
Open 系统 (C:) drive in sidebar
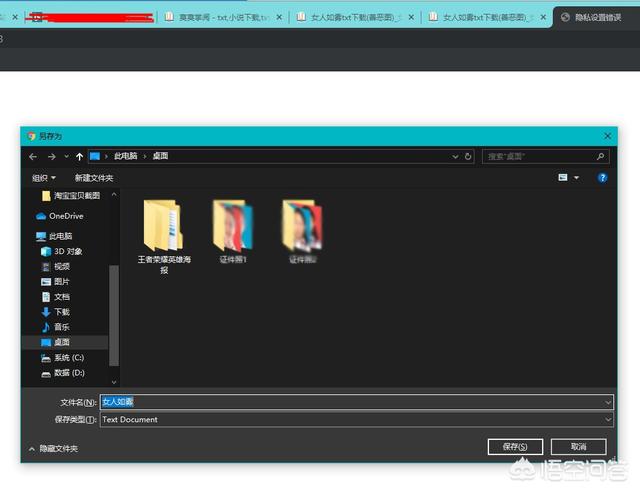(x=63, y=358)
